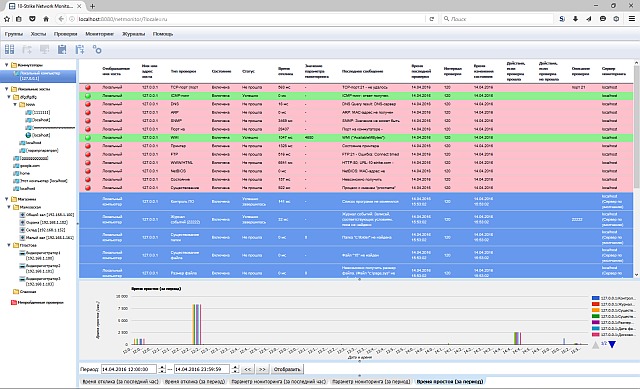640x389 pixels.
Task: Open the browser downloads arrow icon
Action: tap(575, 19)
